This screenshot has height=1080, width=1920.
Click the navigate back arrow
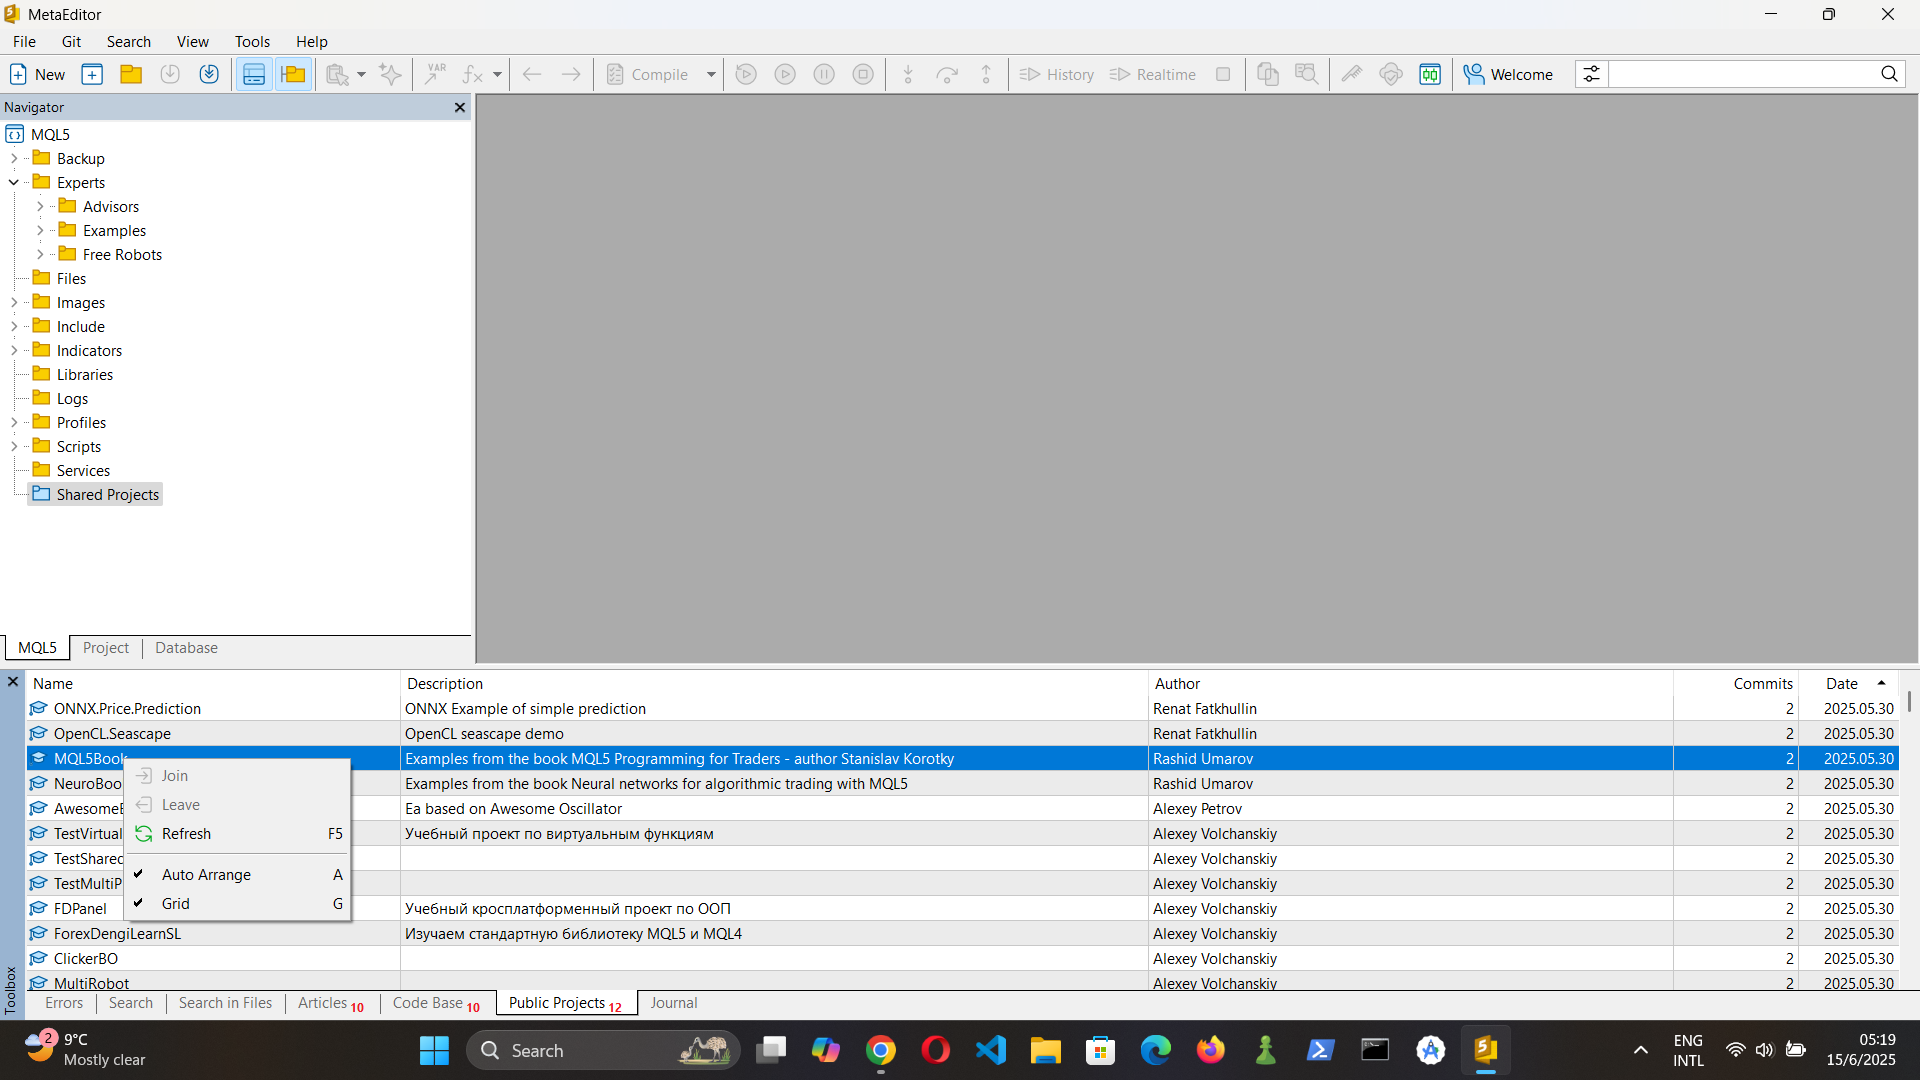[532, 74]
